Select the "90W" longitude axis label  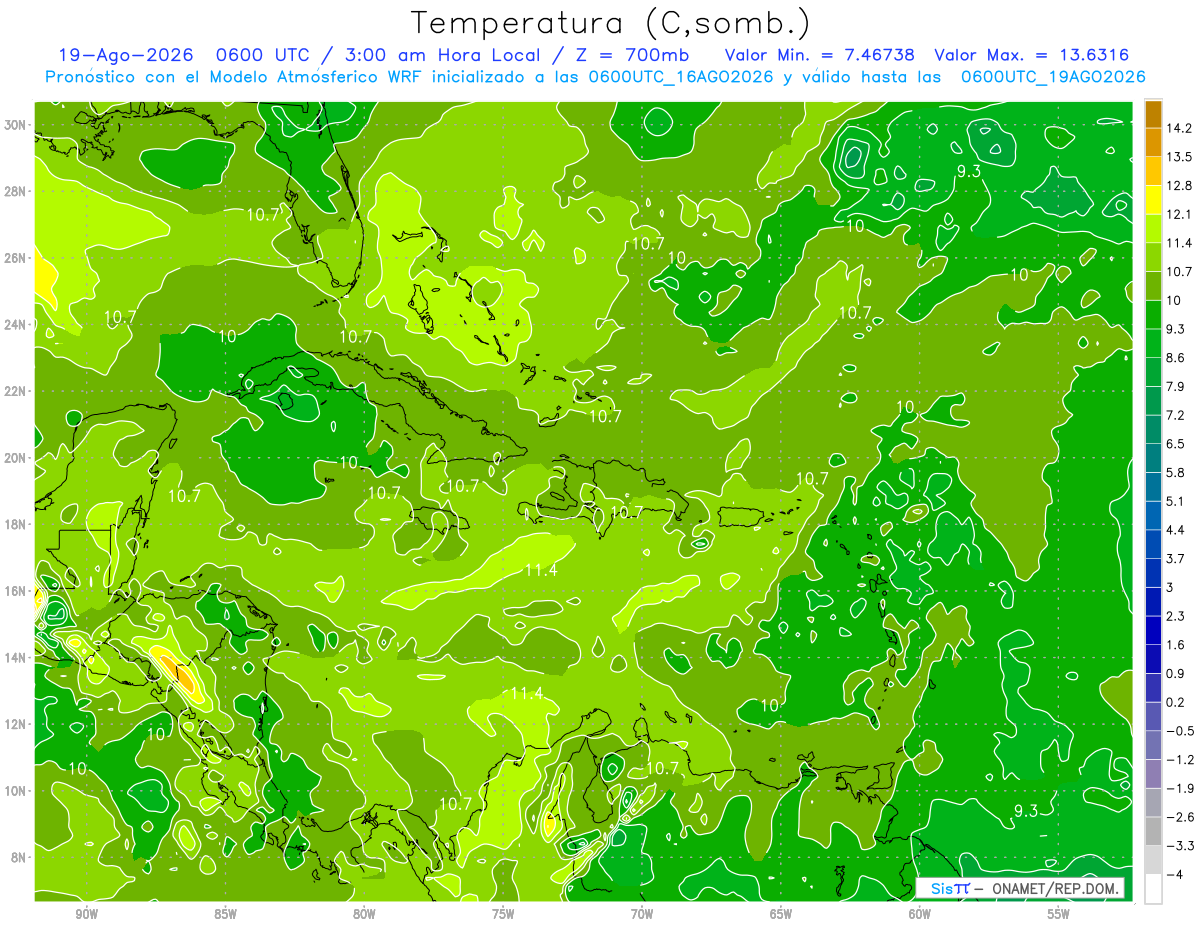(86, 914)
